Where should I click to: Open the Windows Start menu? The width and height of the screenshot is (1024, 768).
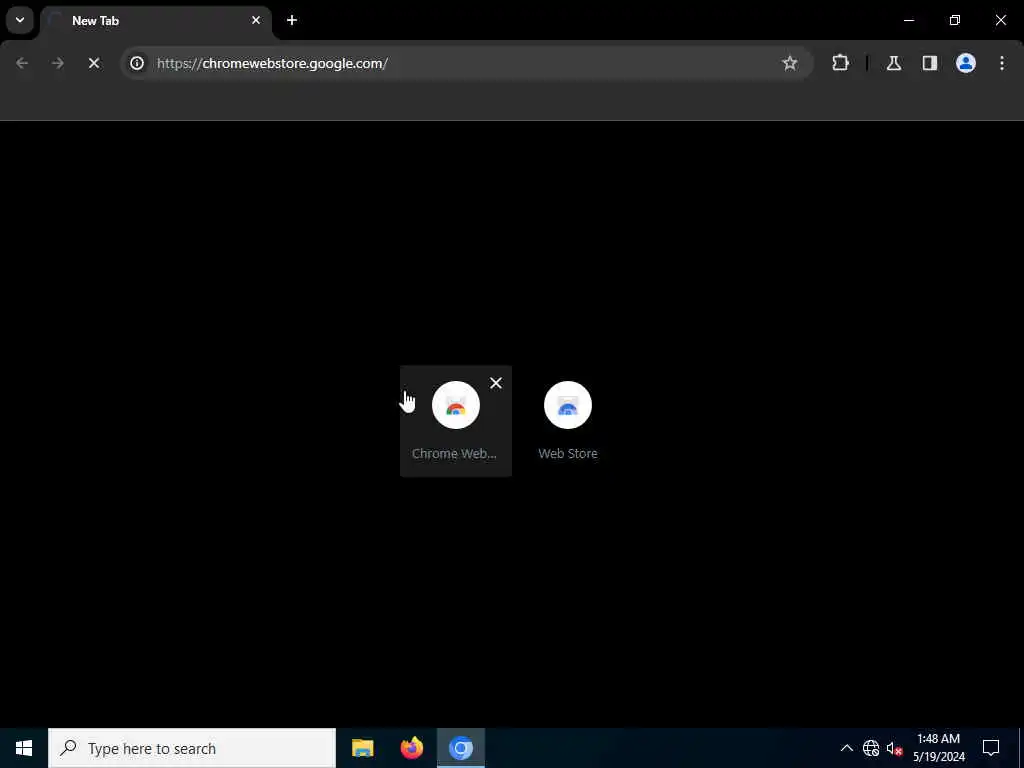[x=24, y=748]
